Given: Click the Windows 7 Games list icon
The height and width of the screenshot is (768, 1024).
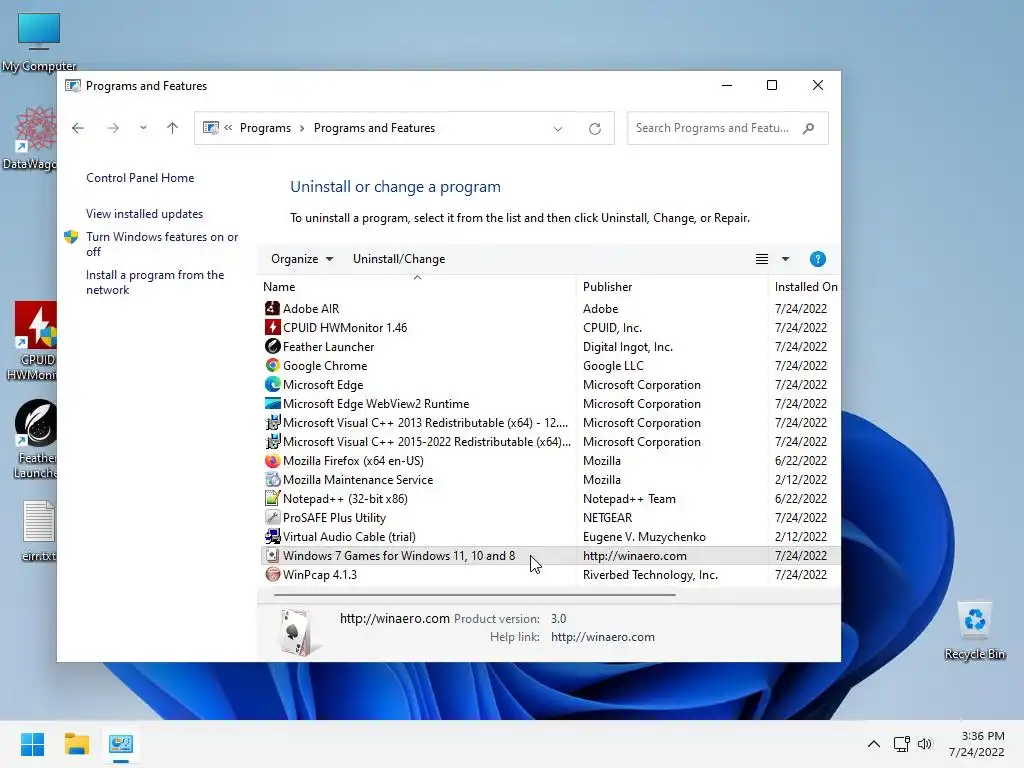Looking at the screenshot, I should [272, 555].
